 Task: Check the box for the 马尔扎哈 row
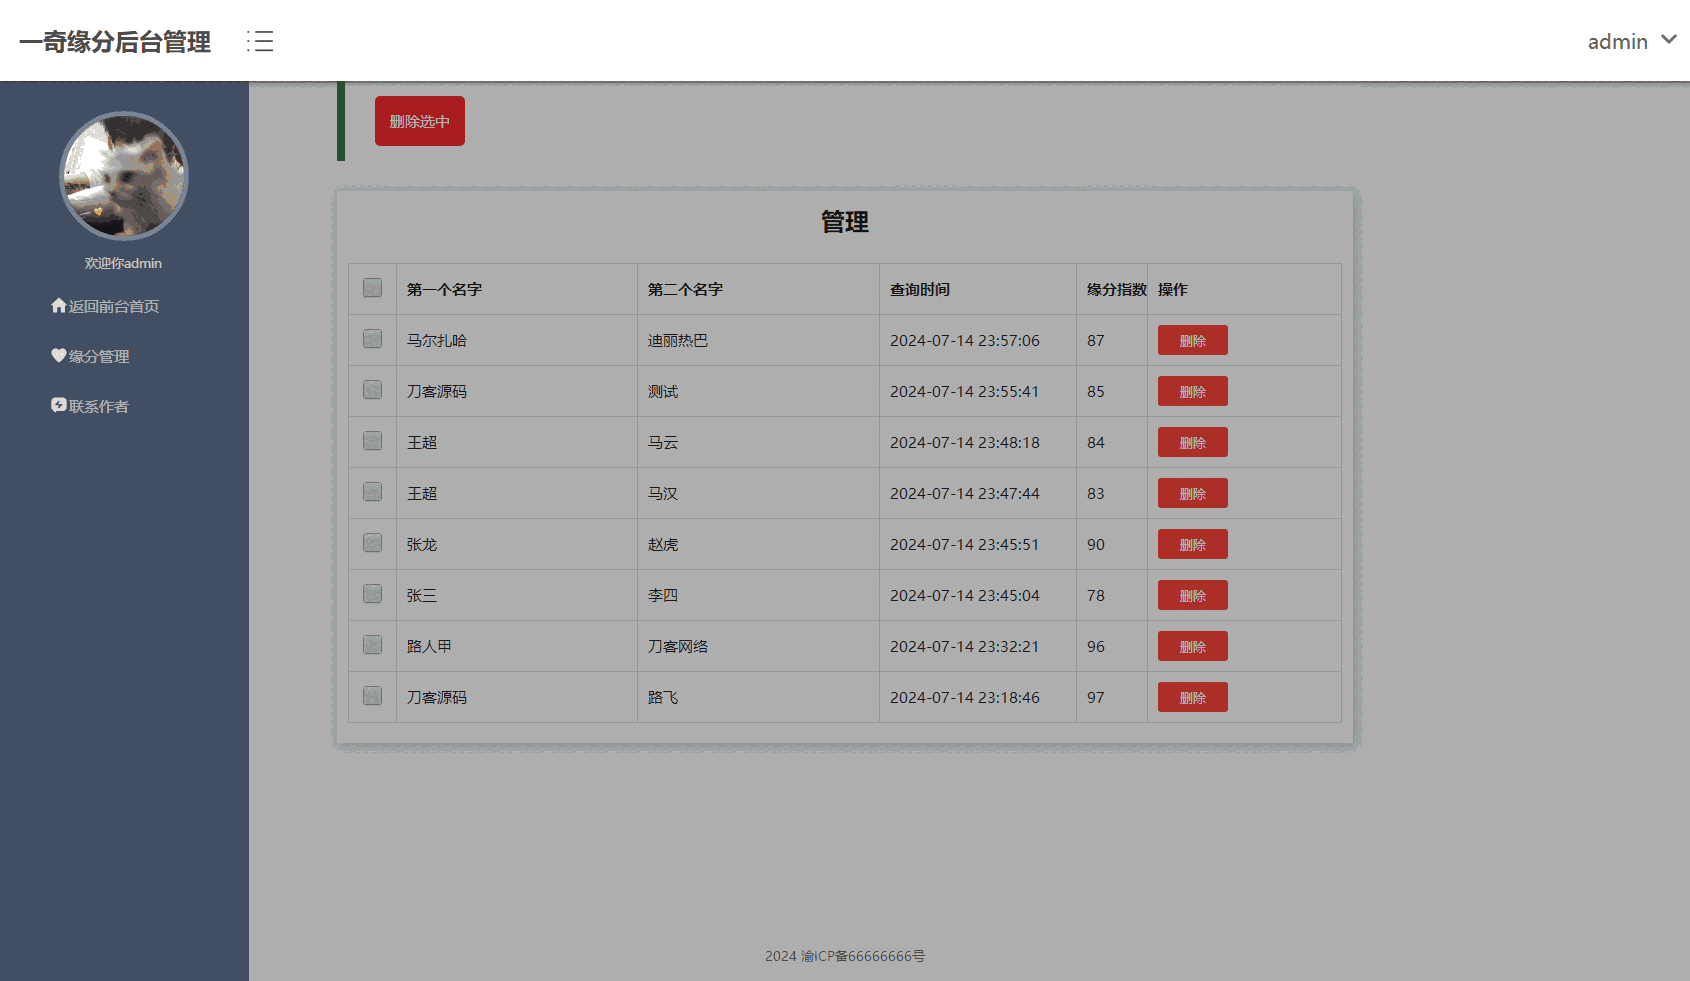372,339
